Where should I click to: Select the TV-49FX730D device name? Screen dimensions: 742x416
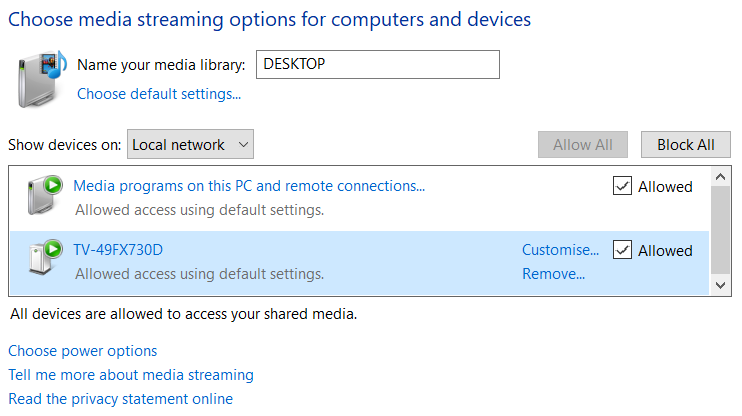tap(118, 250)
